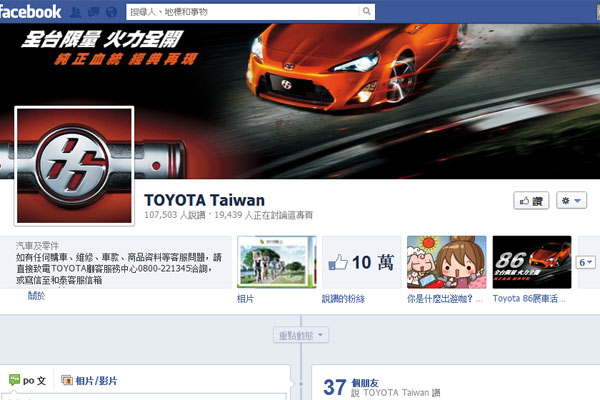Click the TOYOTA 86 profile picture

pyautogui.click(x=75, y=164)
